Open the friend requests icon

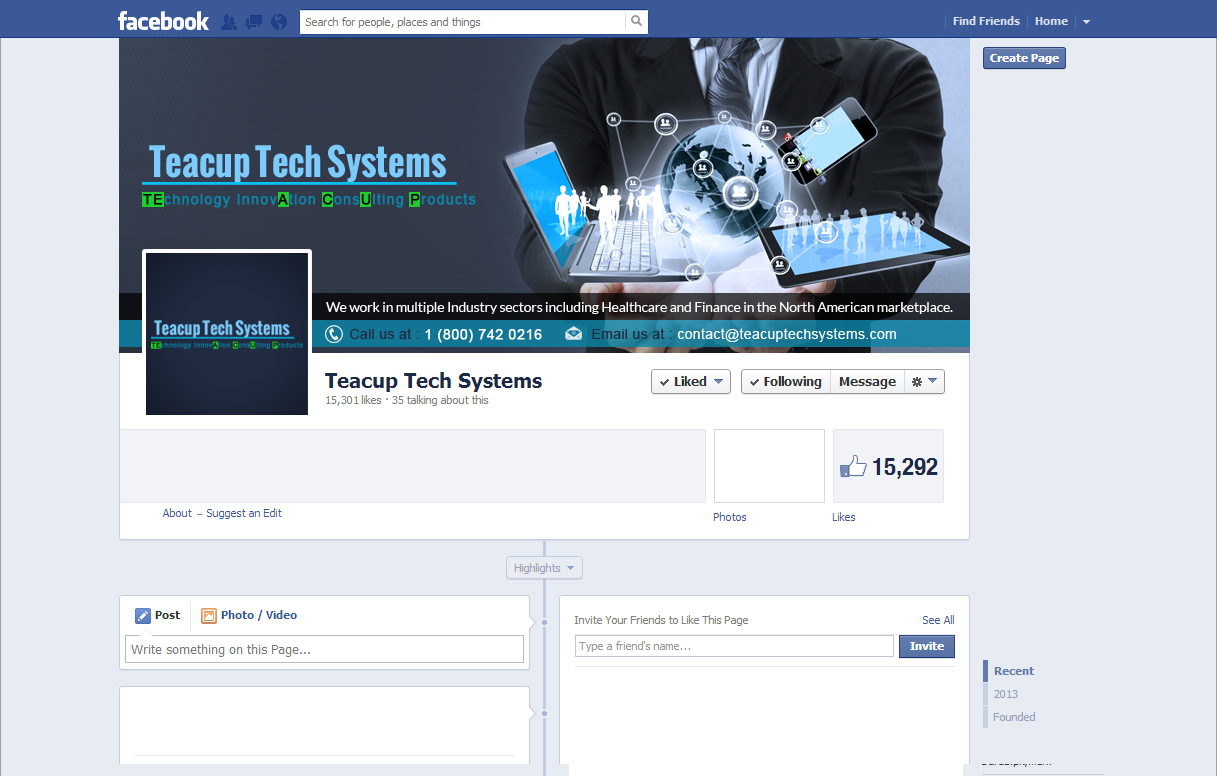click(x=228, y=20)
